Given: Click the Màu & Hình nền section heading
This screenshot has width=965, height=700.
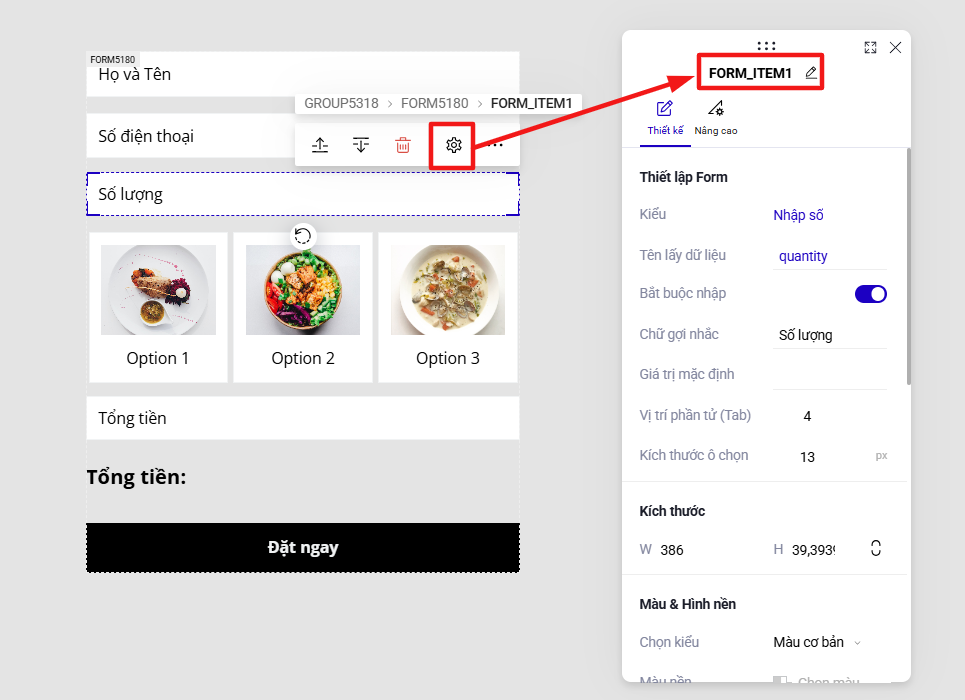Looking at the screenshot, I should click(687, 604).
